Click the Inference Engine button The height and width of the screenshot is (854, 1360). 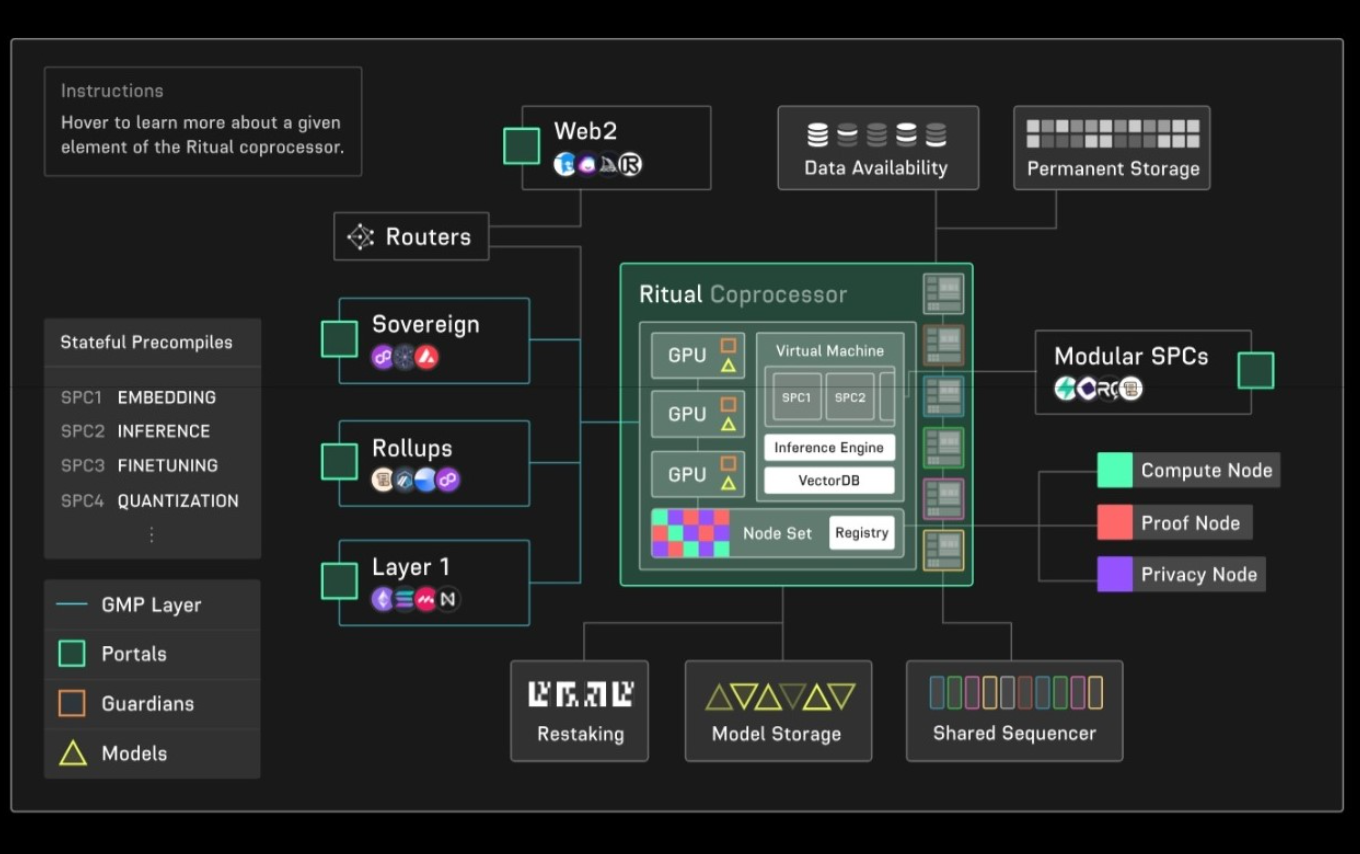tap(830, 448)
